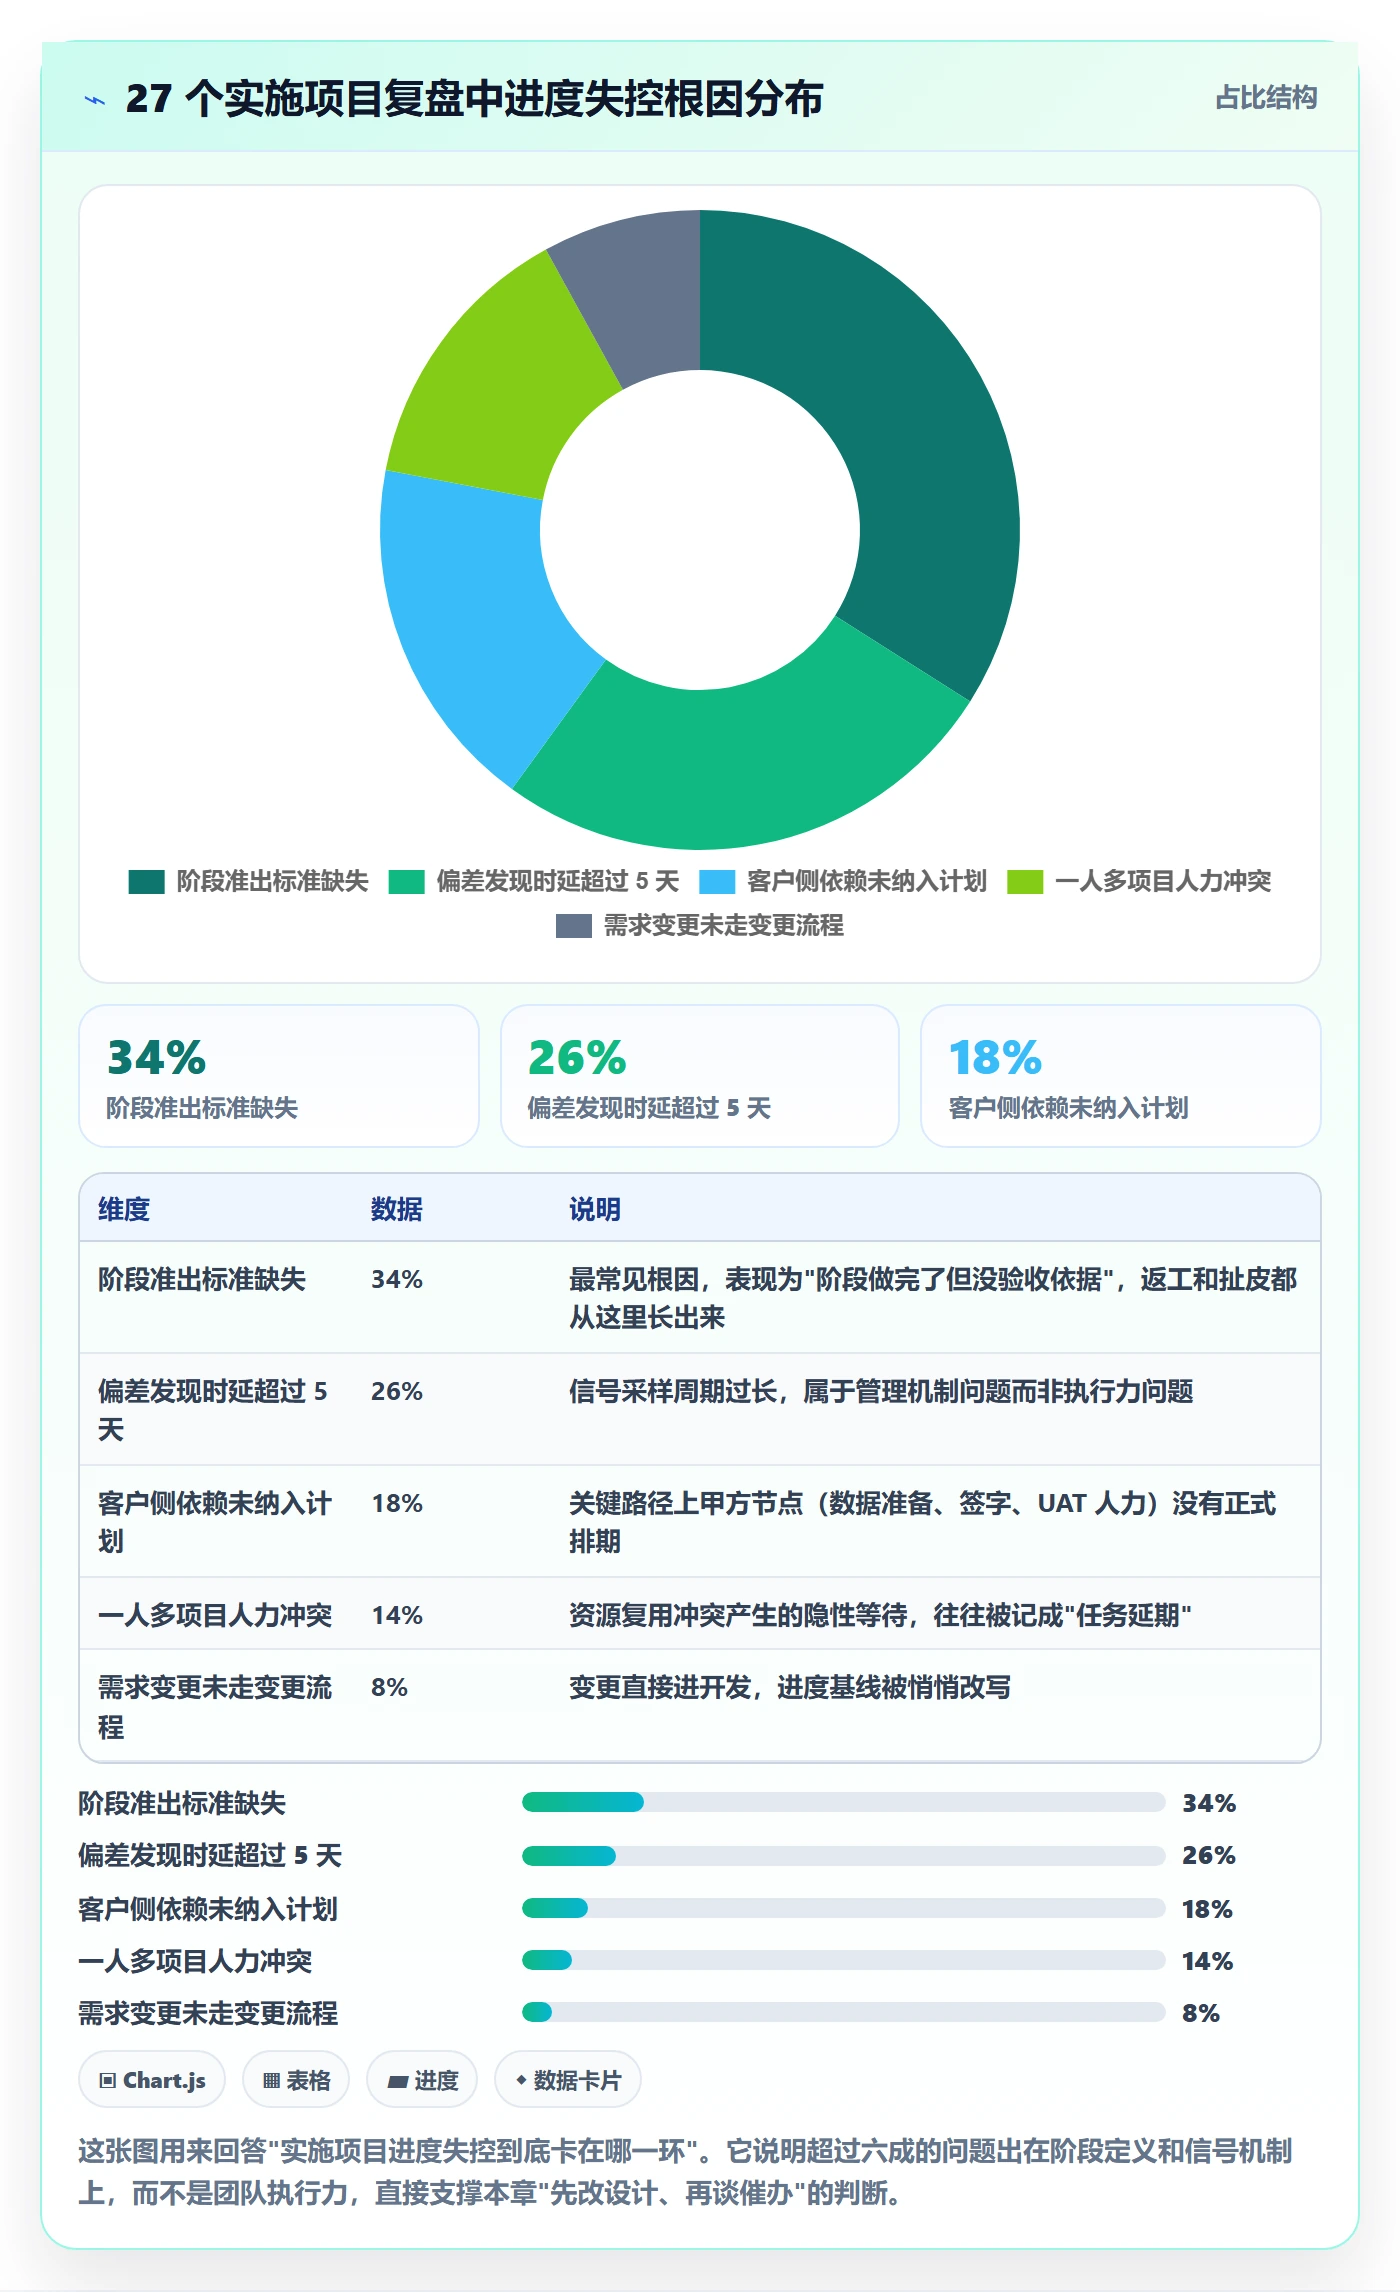The width and height of the screenshot is (1400, 2292).
Task: Click the blue 客户侧依赖未纳入计划 legend swatch
Action: coord(717,881)
